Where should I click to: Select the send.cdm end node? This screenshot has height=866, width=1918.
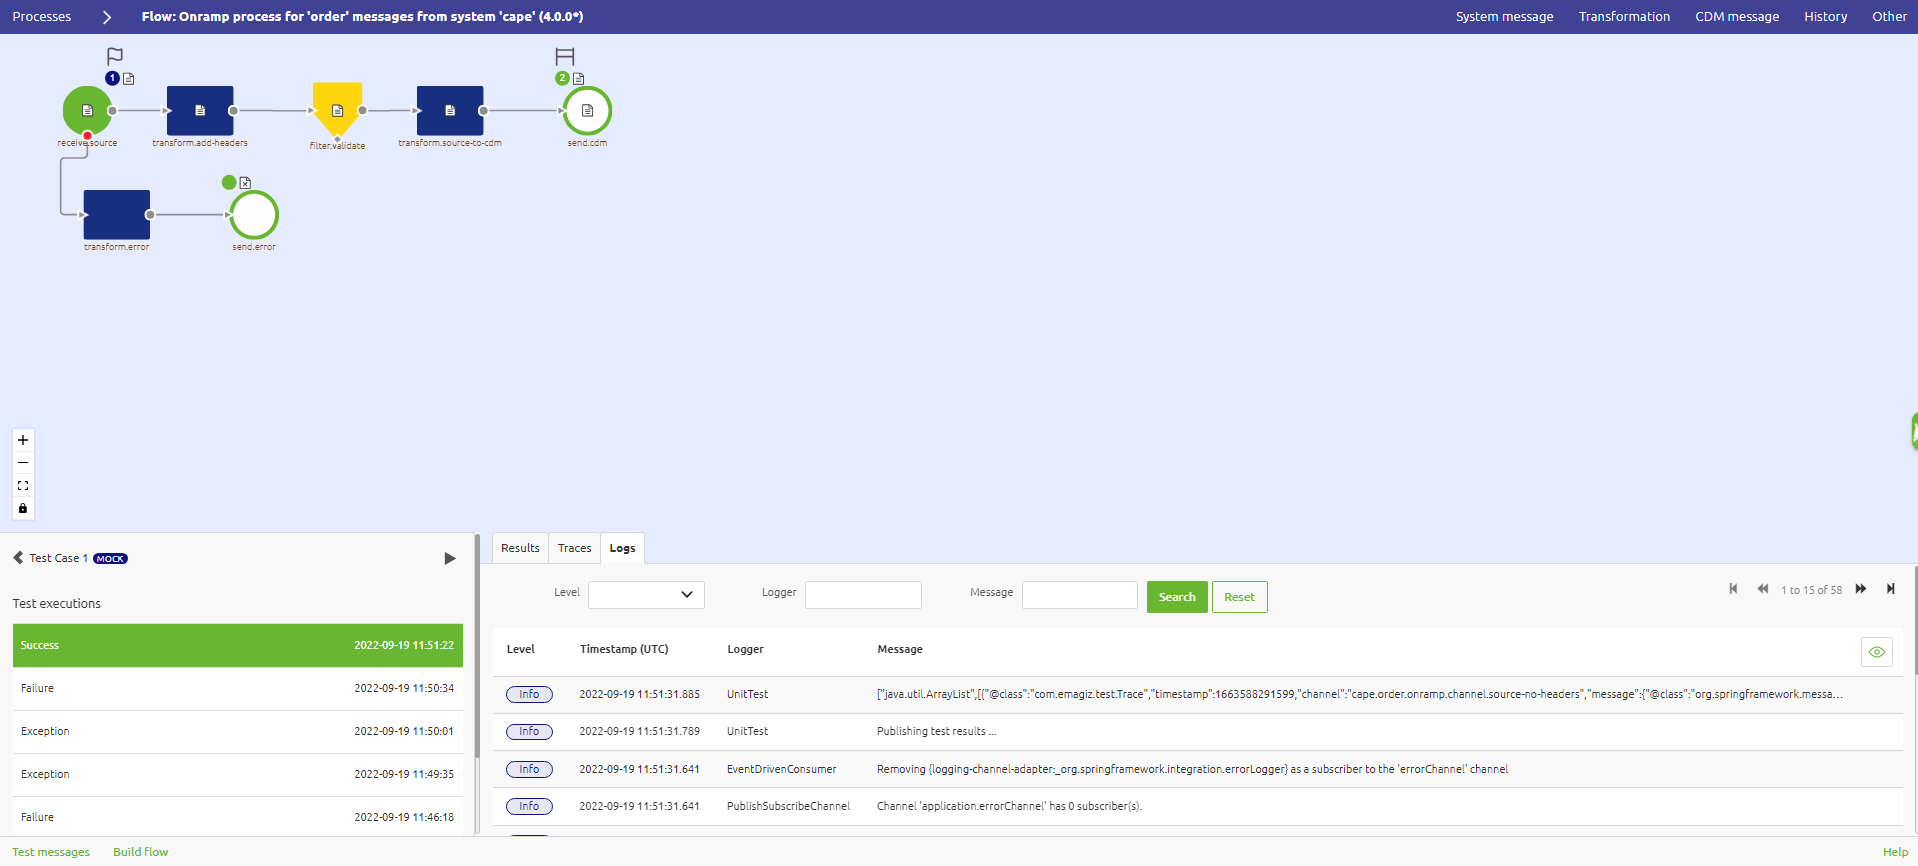[x=587, y=110]
